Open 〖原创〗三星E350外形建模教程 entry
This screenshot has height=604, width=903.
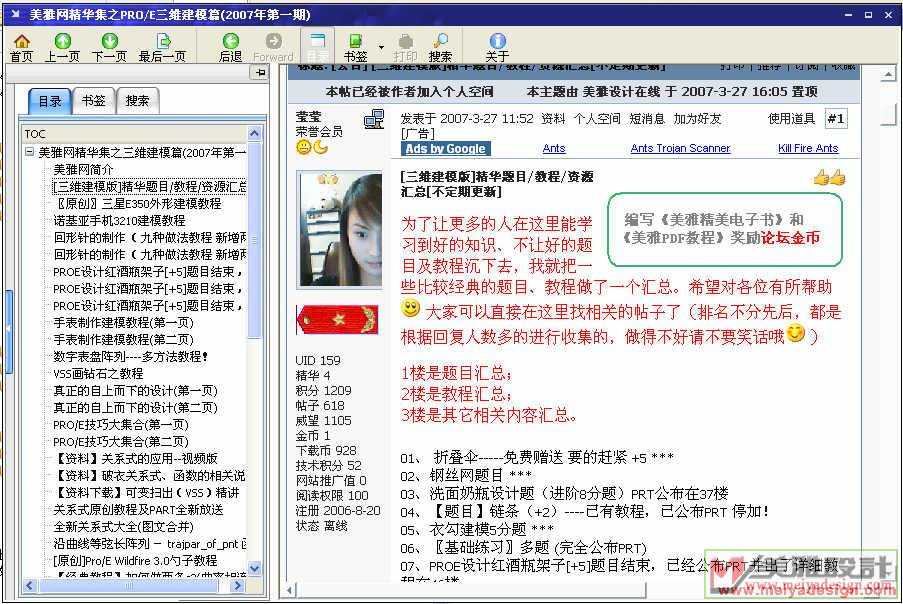pos(137,204)
